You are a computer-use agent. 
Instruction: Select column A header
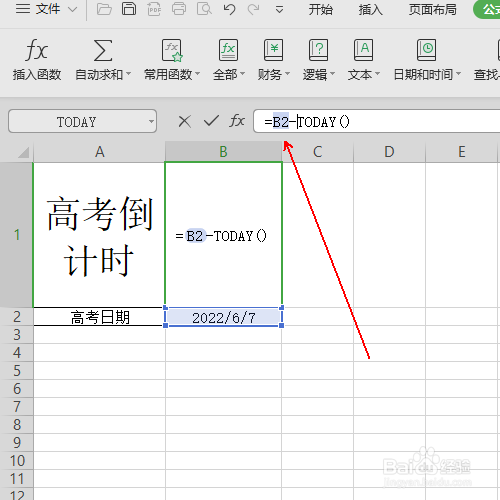(99, 152)
